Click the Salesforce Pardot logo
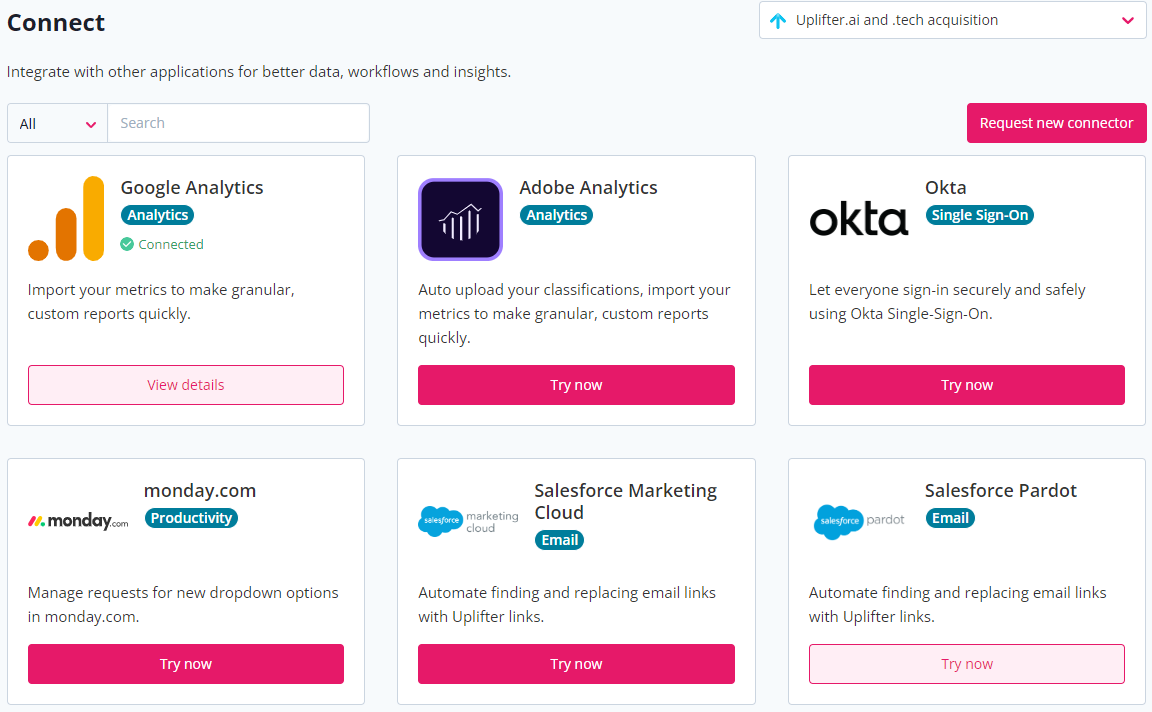The image size is (1152, 712). tap(859, 521)
